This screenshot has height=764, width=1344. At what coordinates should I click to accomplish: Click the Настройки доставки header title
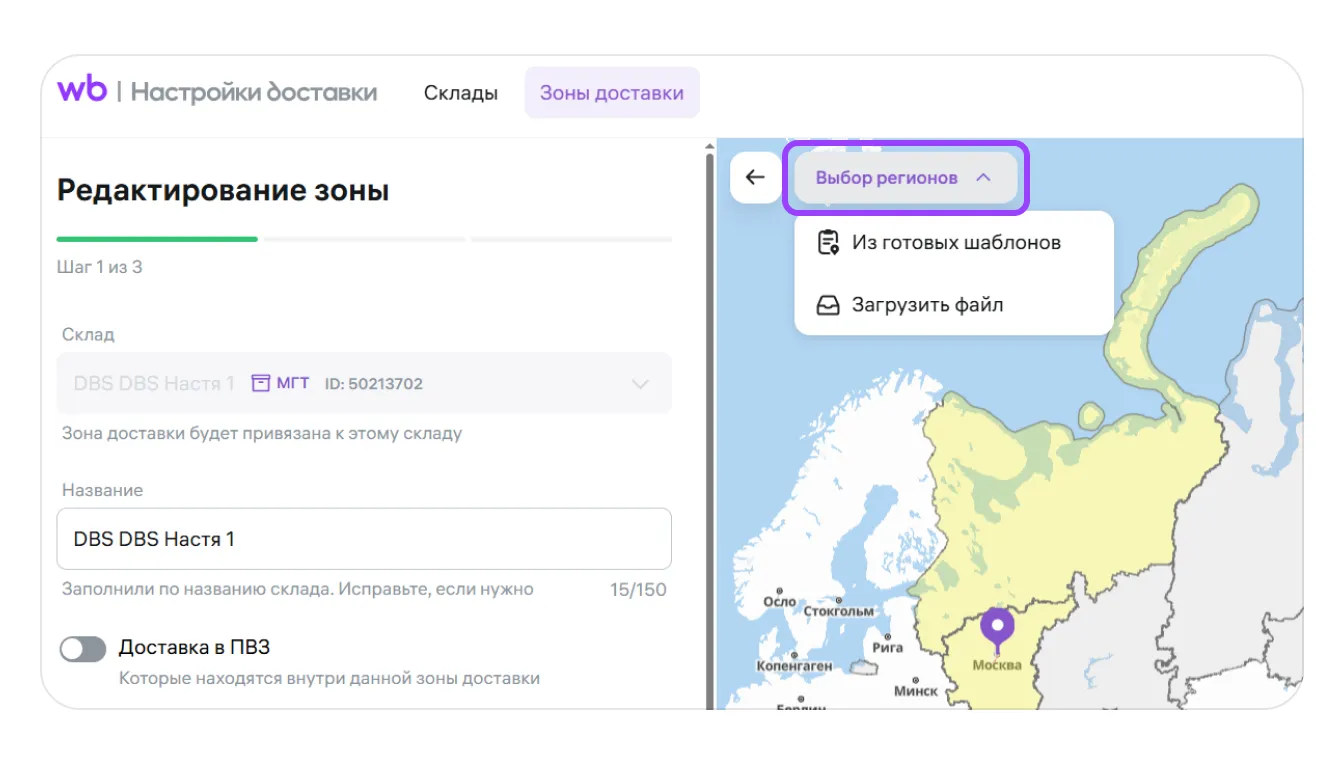click(254, 93)
